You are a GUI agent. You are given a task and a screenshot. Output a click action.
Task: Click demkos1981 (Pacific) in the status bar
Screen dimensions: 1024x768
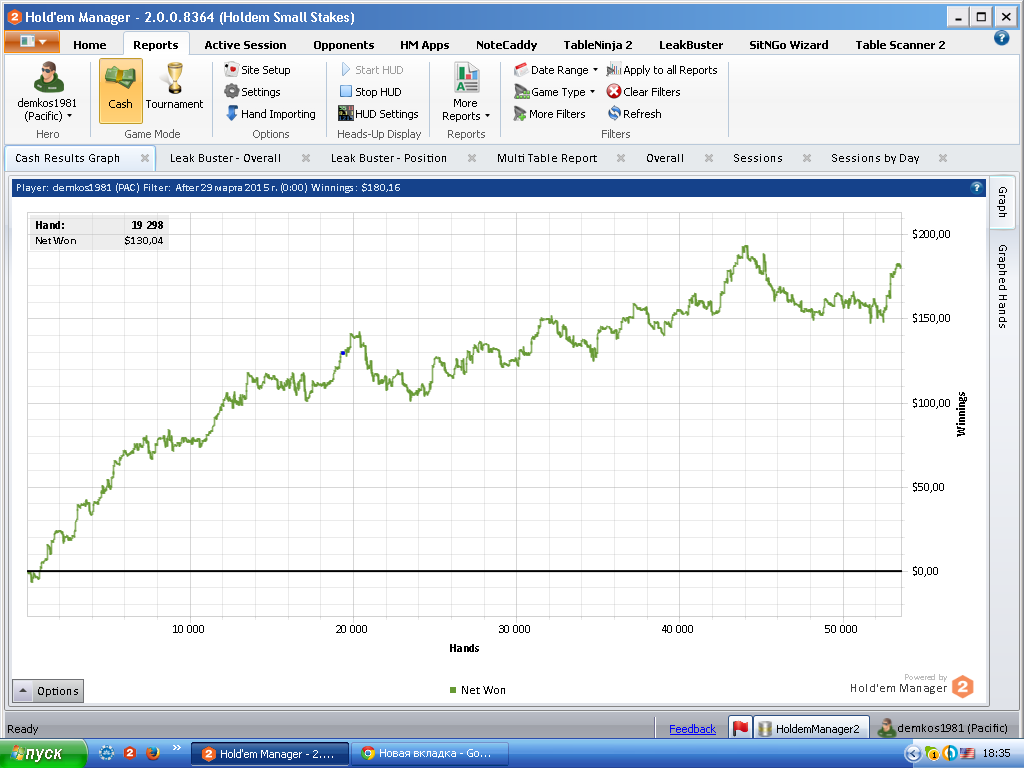[943, 728]
